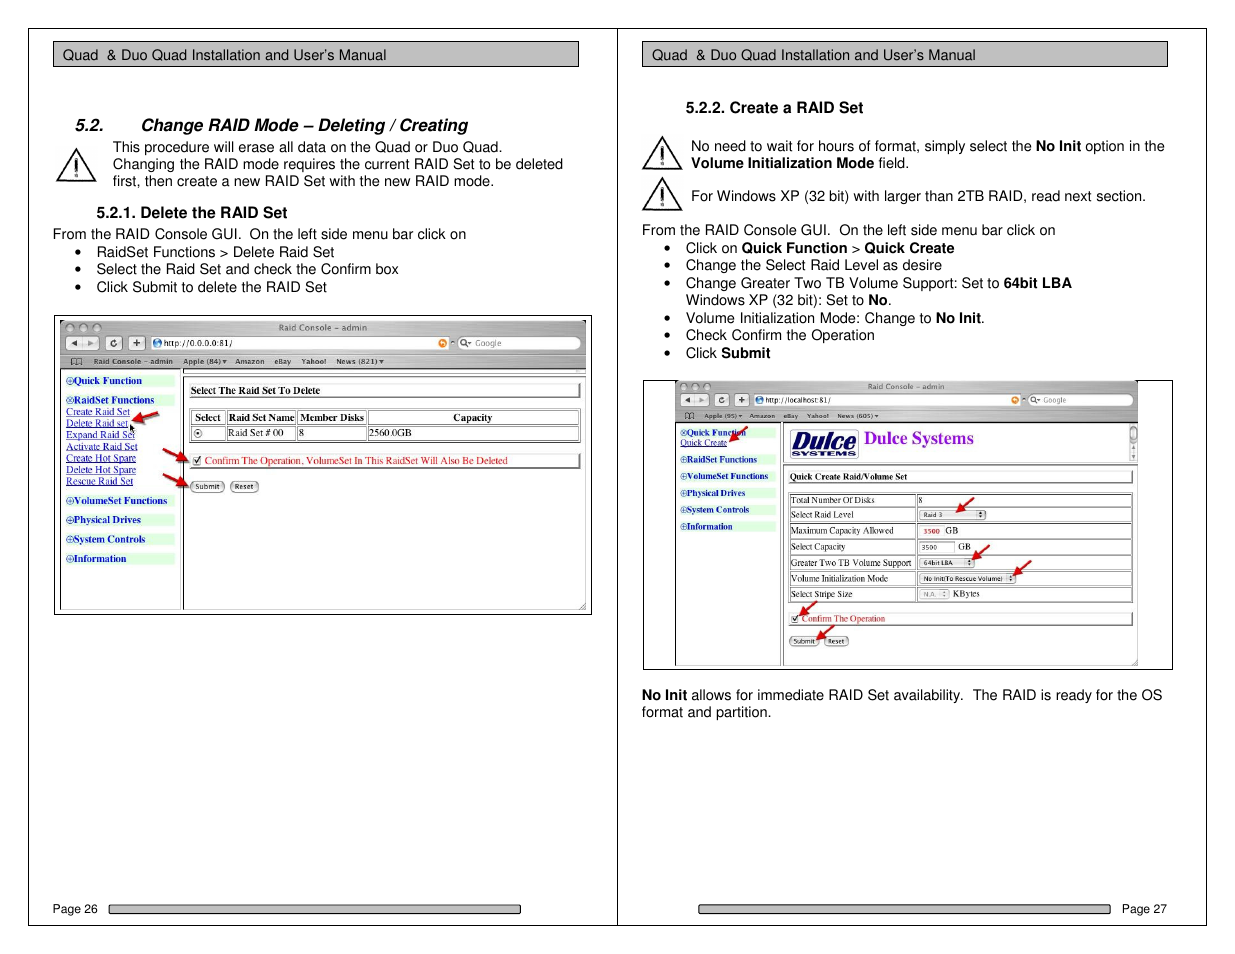Open the eBay bookmark in the 0.0.0.0:81 window
The height and width of the screenshot is (954, 1235).
(283, 362)
